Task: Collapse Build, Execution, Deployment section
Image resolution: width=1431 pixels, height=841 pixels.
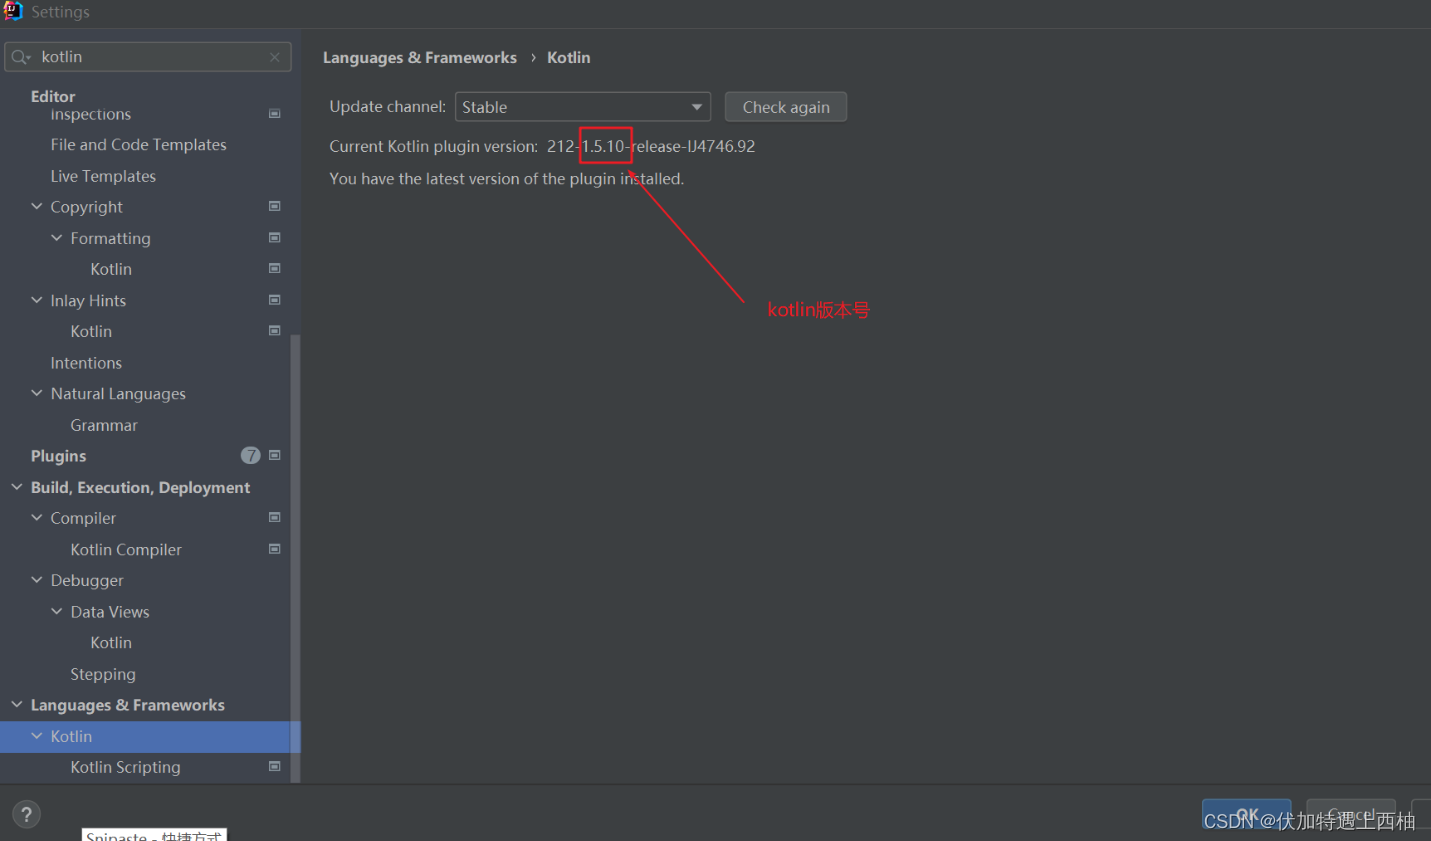Action: (17, 487)
